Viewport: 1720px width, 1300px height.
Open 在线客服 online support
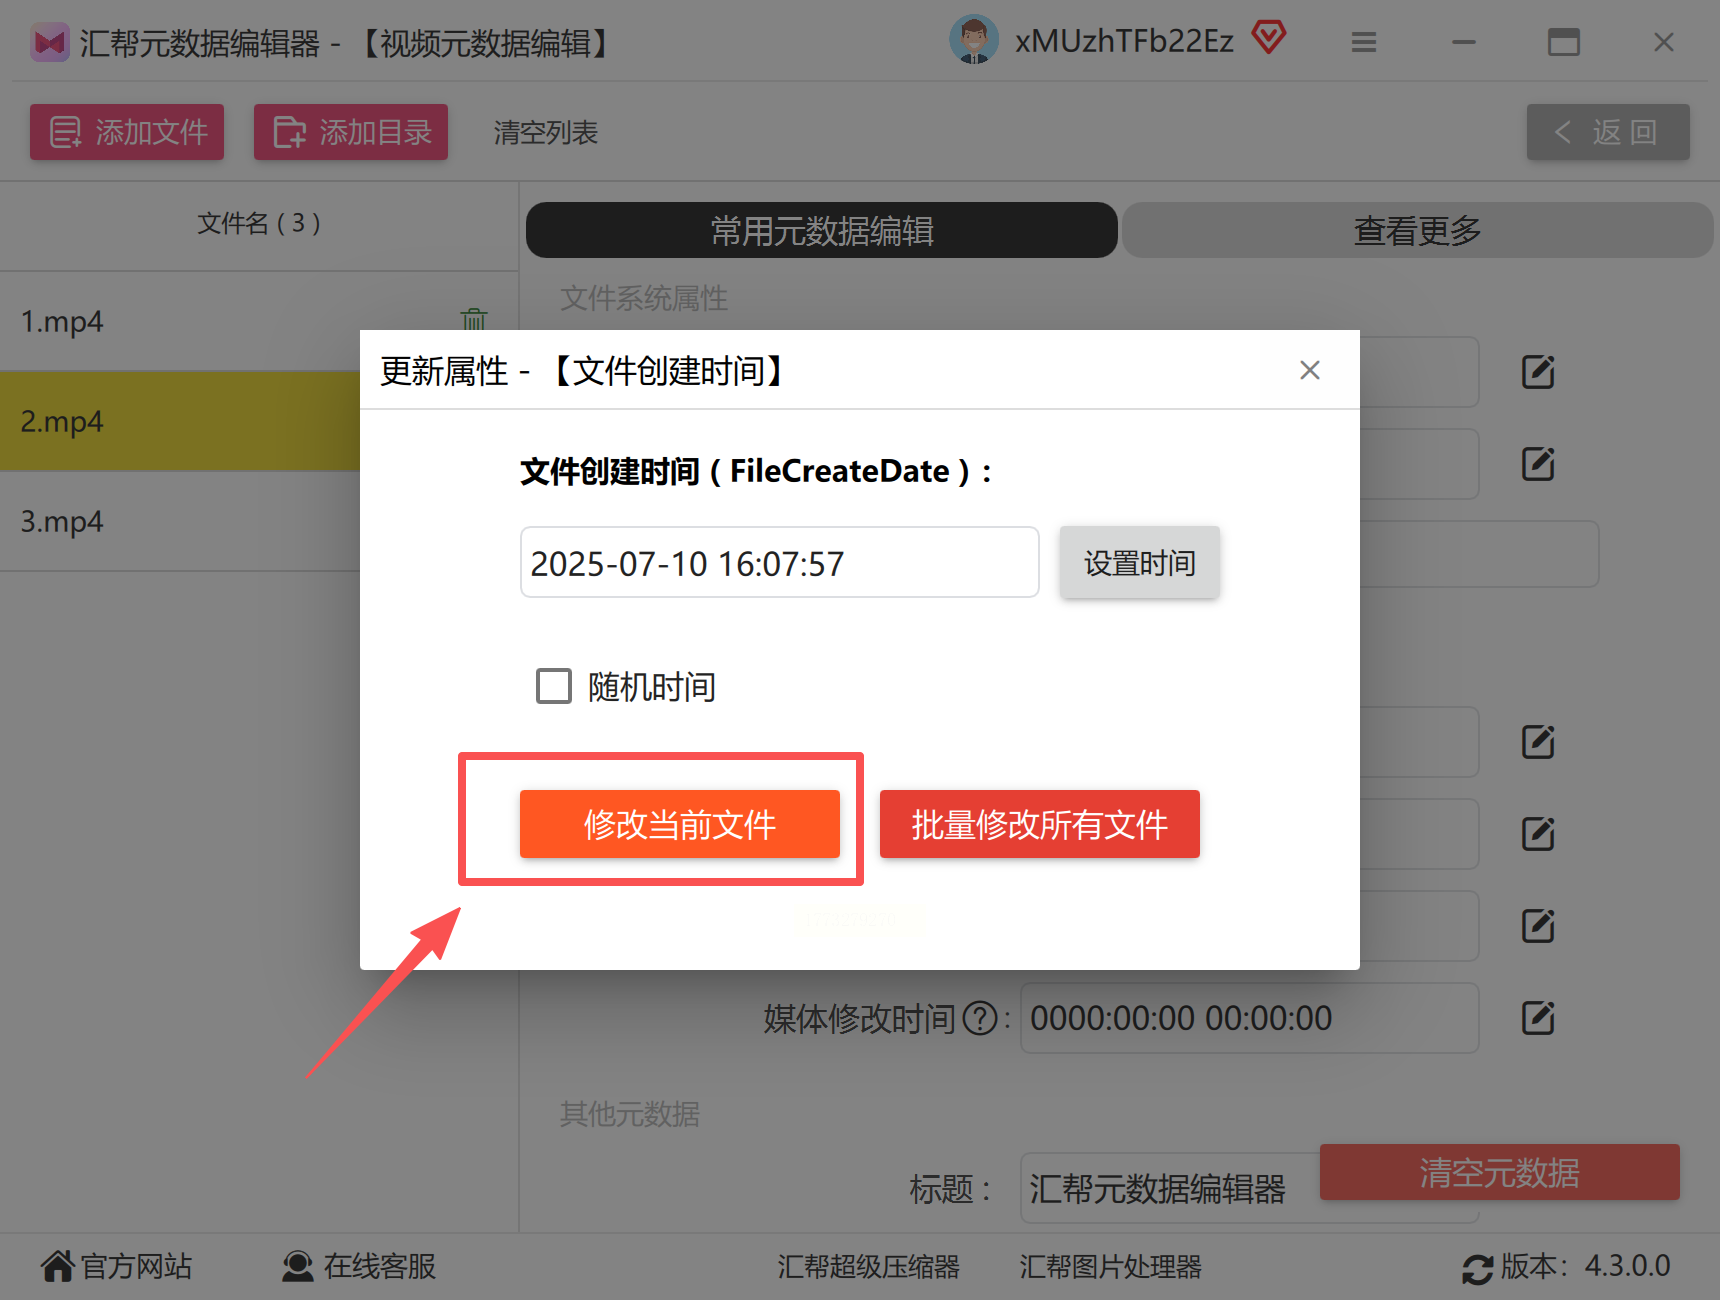(x=359, y=1266)
